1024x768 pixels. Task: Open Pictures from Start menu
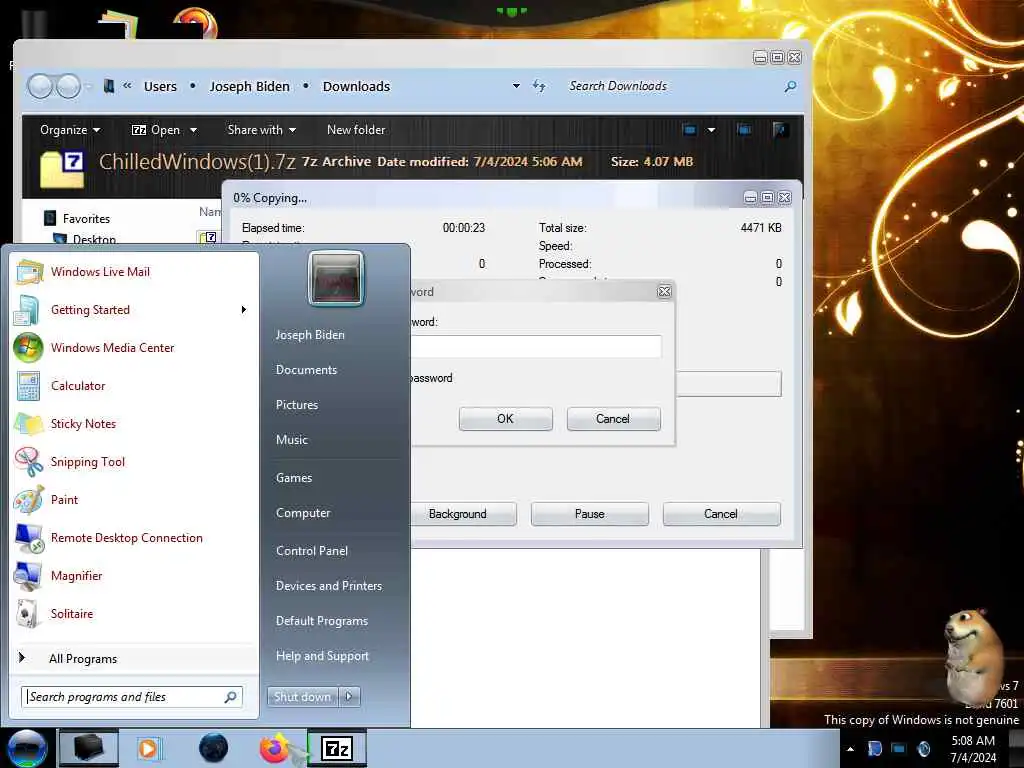[296, 405]
